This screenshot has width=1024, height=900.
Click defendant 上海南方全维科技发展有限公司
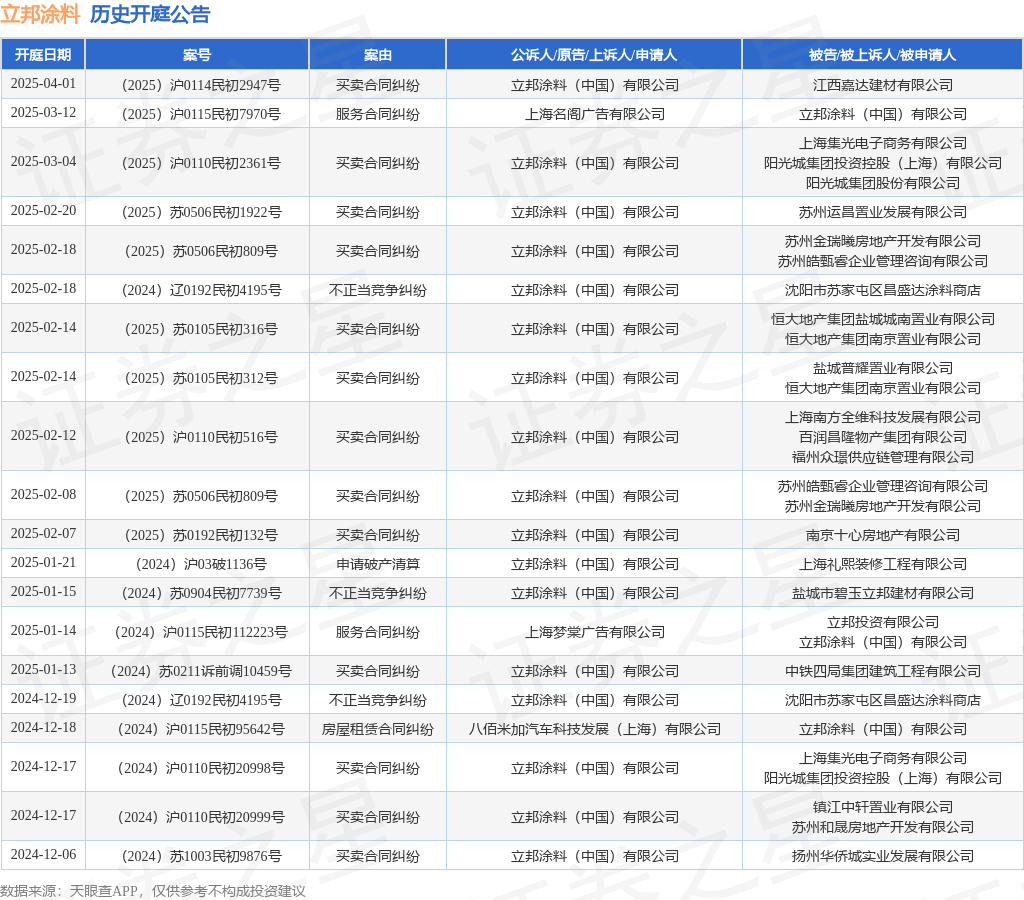click(x=882, y=417)
